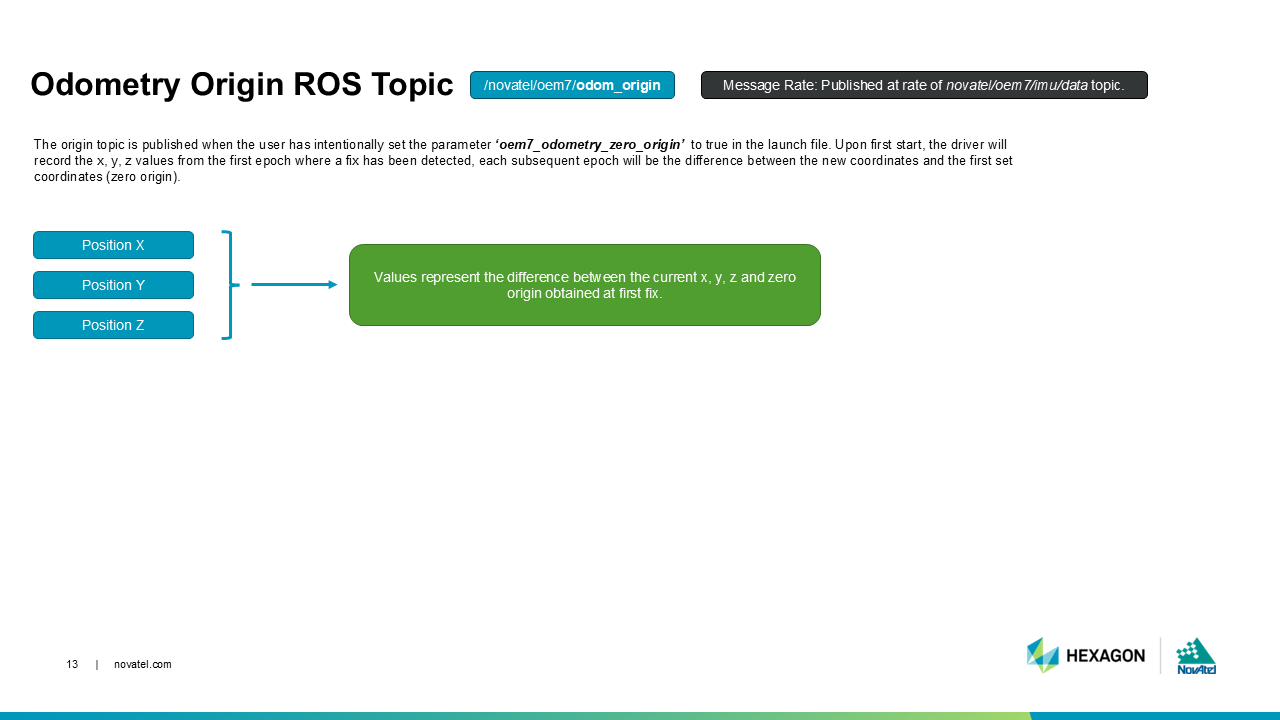Click the italic novatel/oem7/imu/data topic text
Screen dimensions: 1280x720
point(1016,85)
